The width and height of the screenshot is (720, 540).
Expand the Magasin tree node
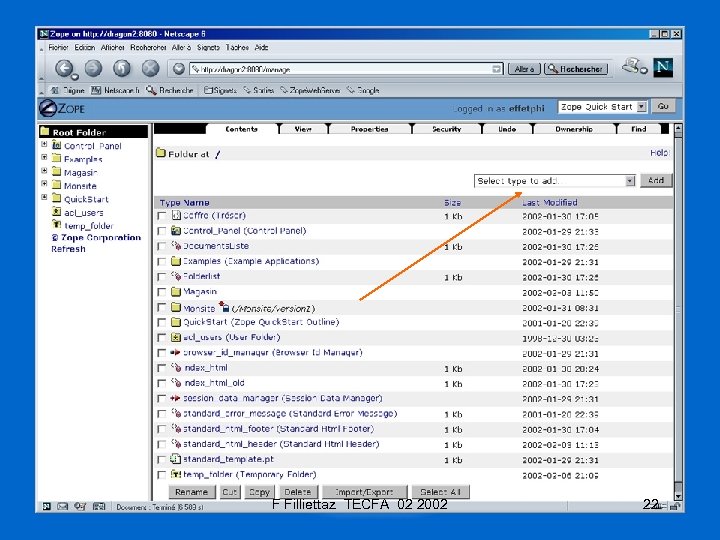pos(45,170)
